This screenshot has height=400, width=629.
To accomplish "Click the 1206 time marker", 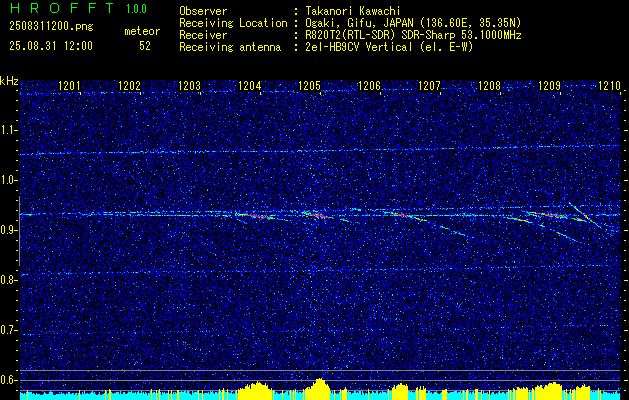I will [369, 85].
